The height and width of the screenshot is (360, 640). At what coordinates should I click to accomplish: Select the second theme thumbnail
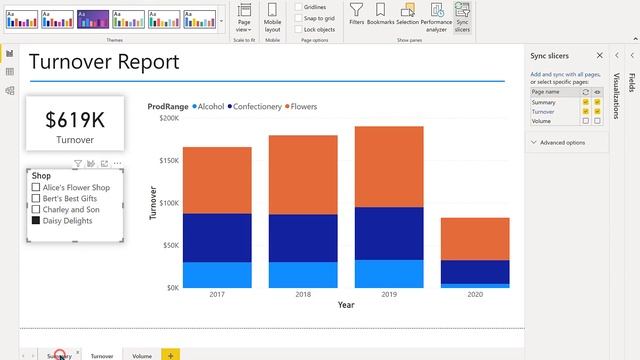57,19
